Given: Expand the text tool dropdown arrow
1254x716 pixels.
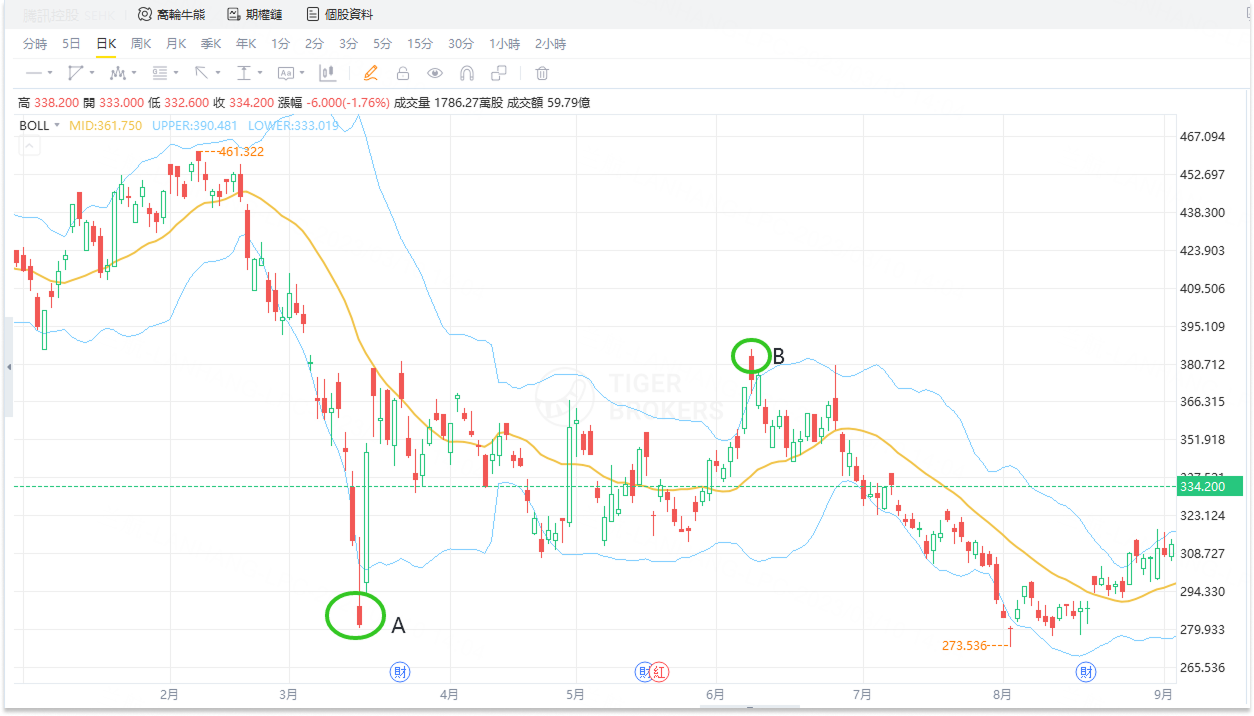Looking at the screenshot, I should 302,73.
